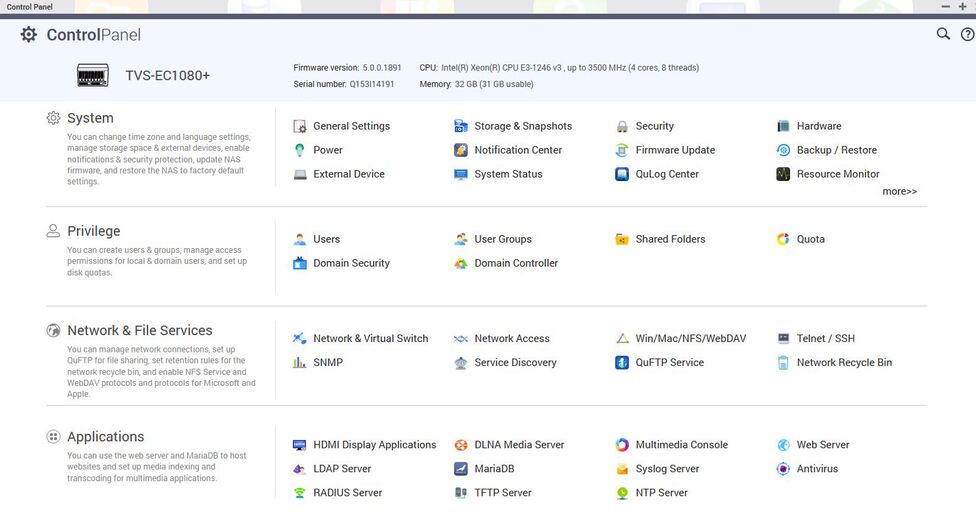Open Telnet / SSH settings
This screenshot has width=976, height=512.
tap(825, 339)
